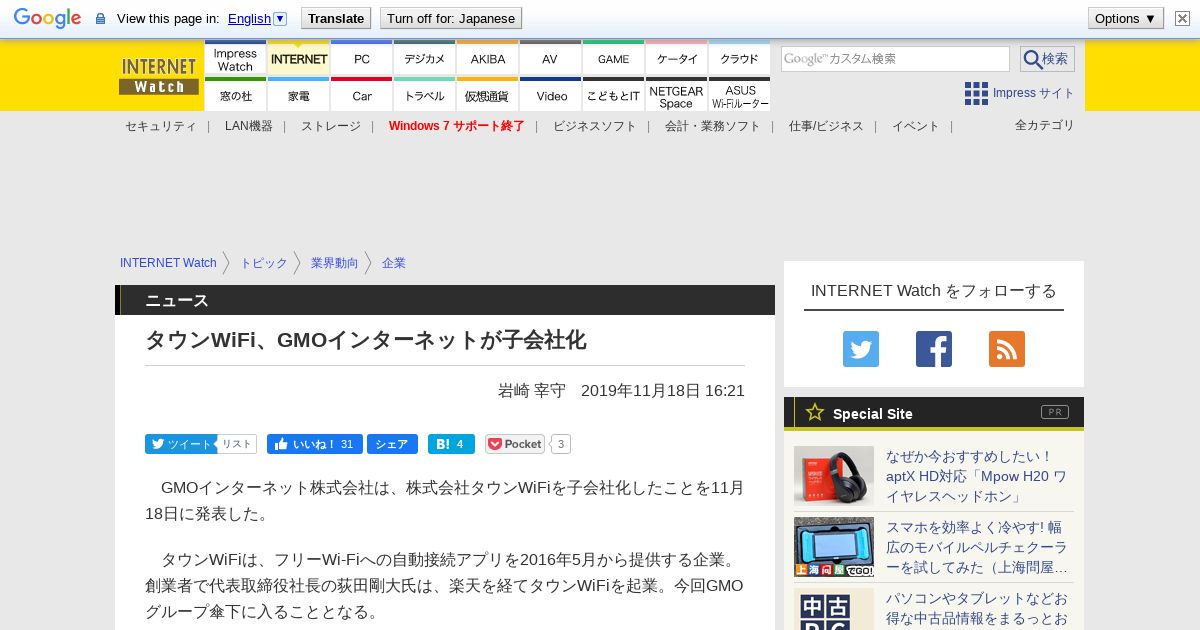
Task: Save article to Pocket
Action: tap(515, 444)
